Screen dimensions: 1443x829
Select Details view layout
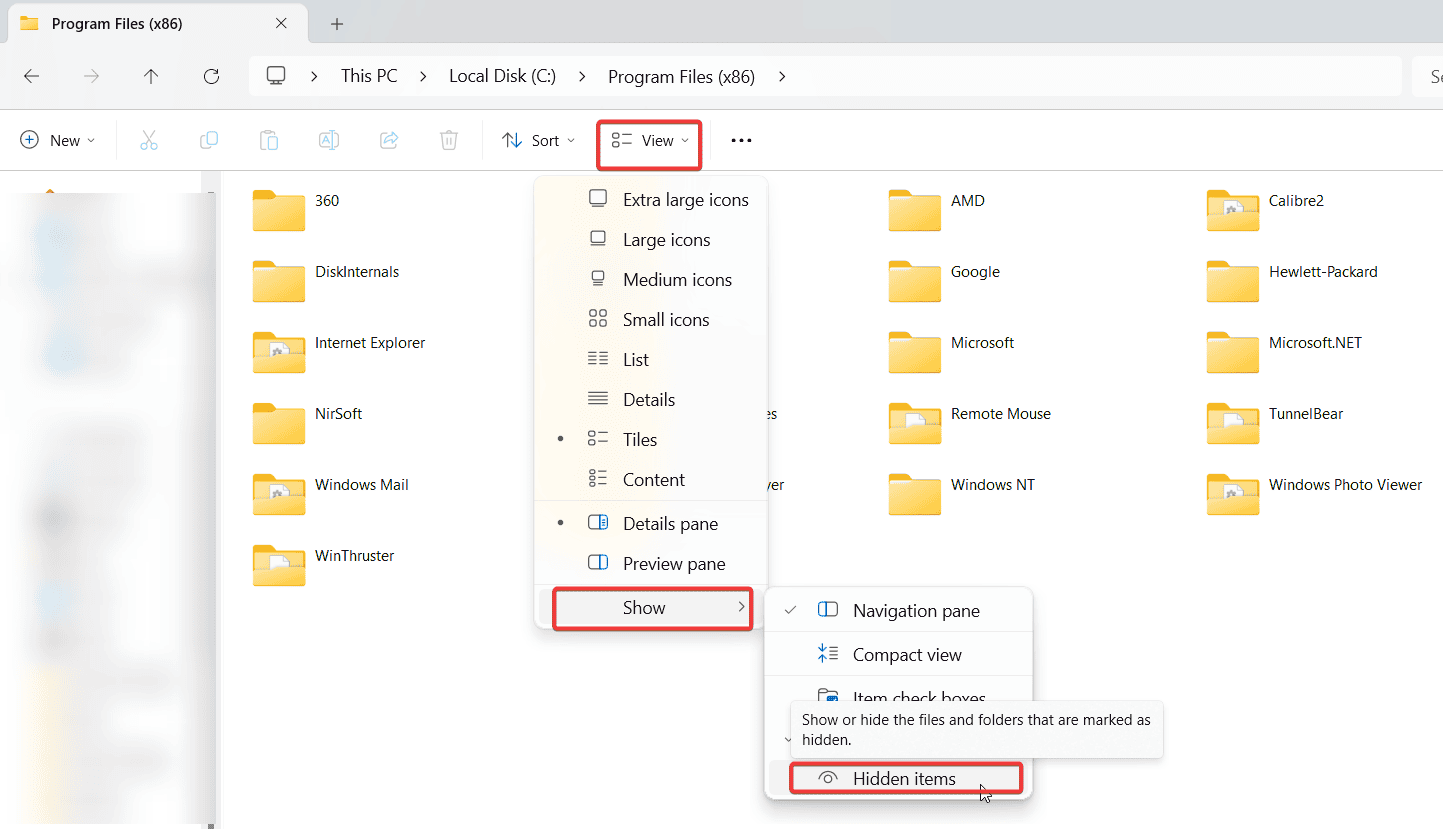651,400
